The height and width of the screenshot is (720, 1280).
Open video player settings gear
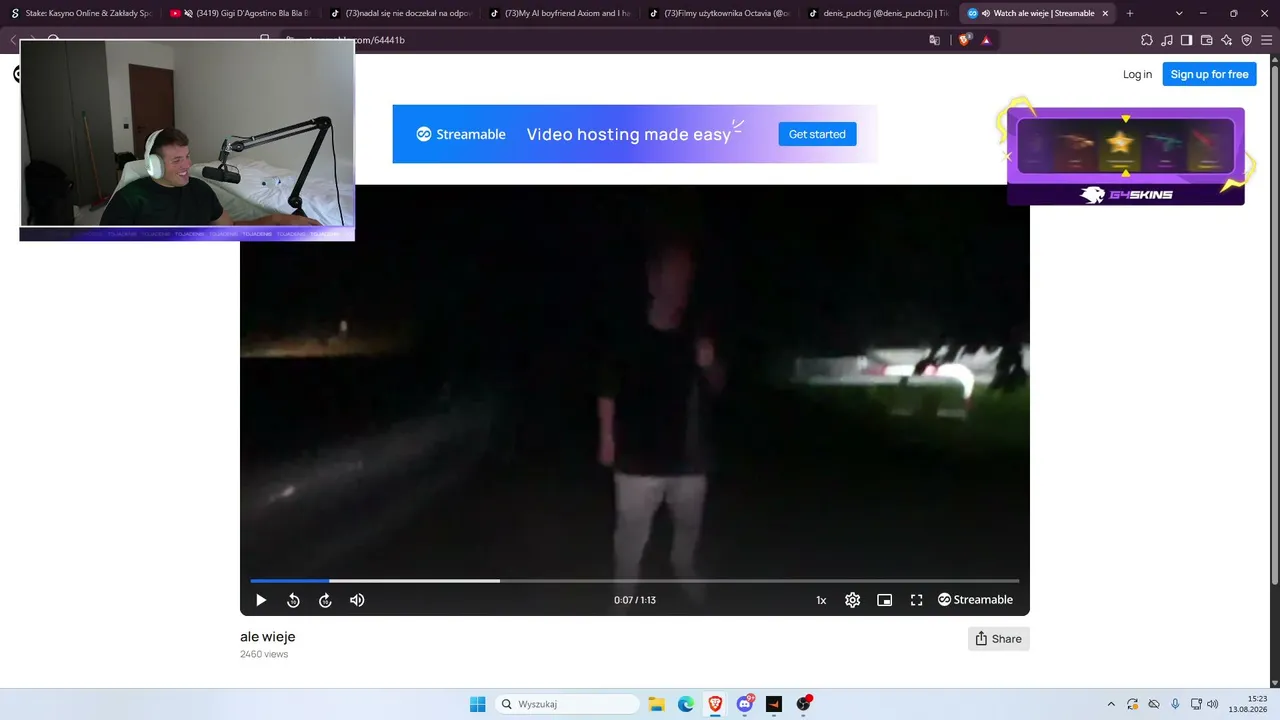(x=853, y=600)
